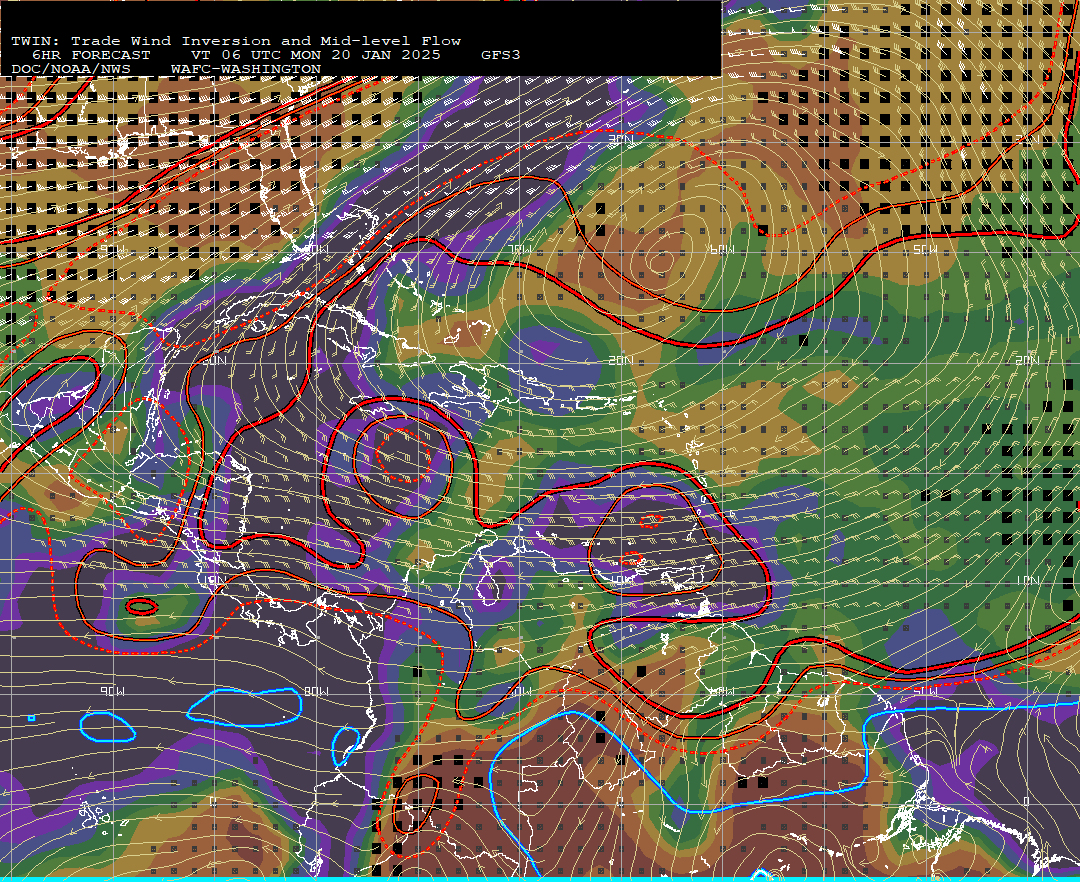Click the "90W" label below the 10N line
Image resolution: width=1080 pixels, height=882 pixels.
pyautogui.click(x=114, y=691)
